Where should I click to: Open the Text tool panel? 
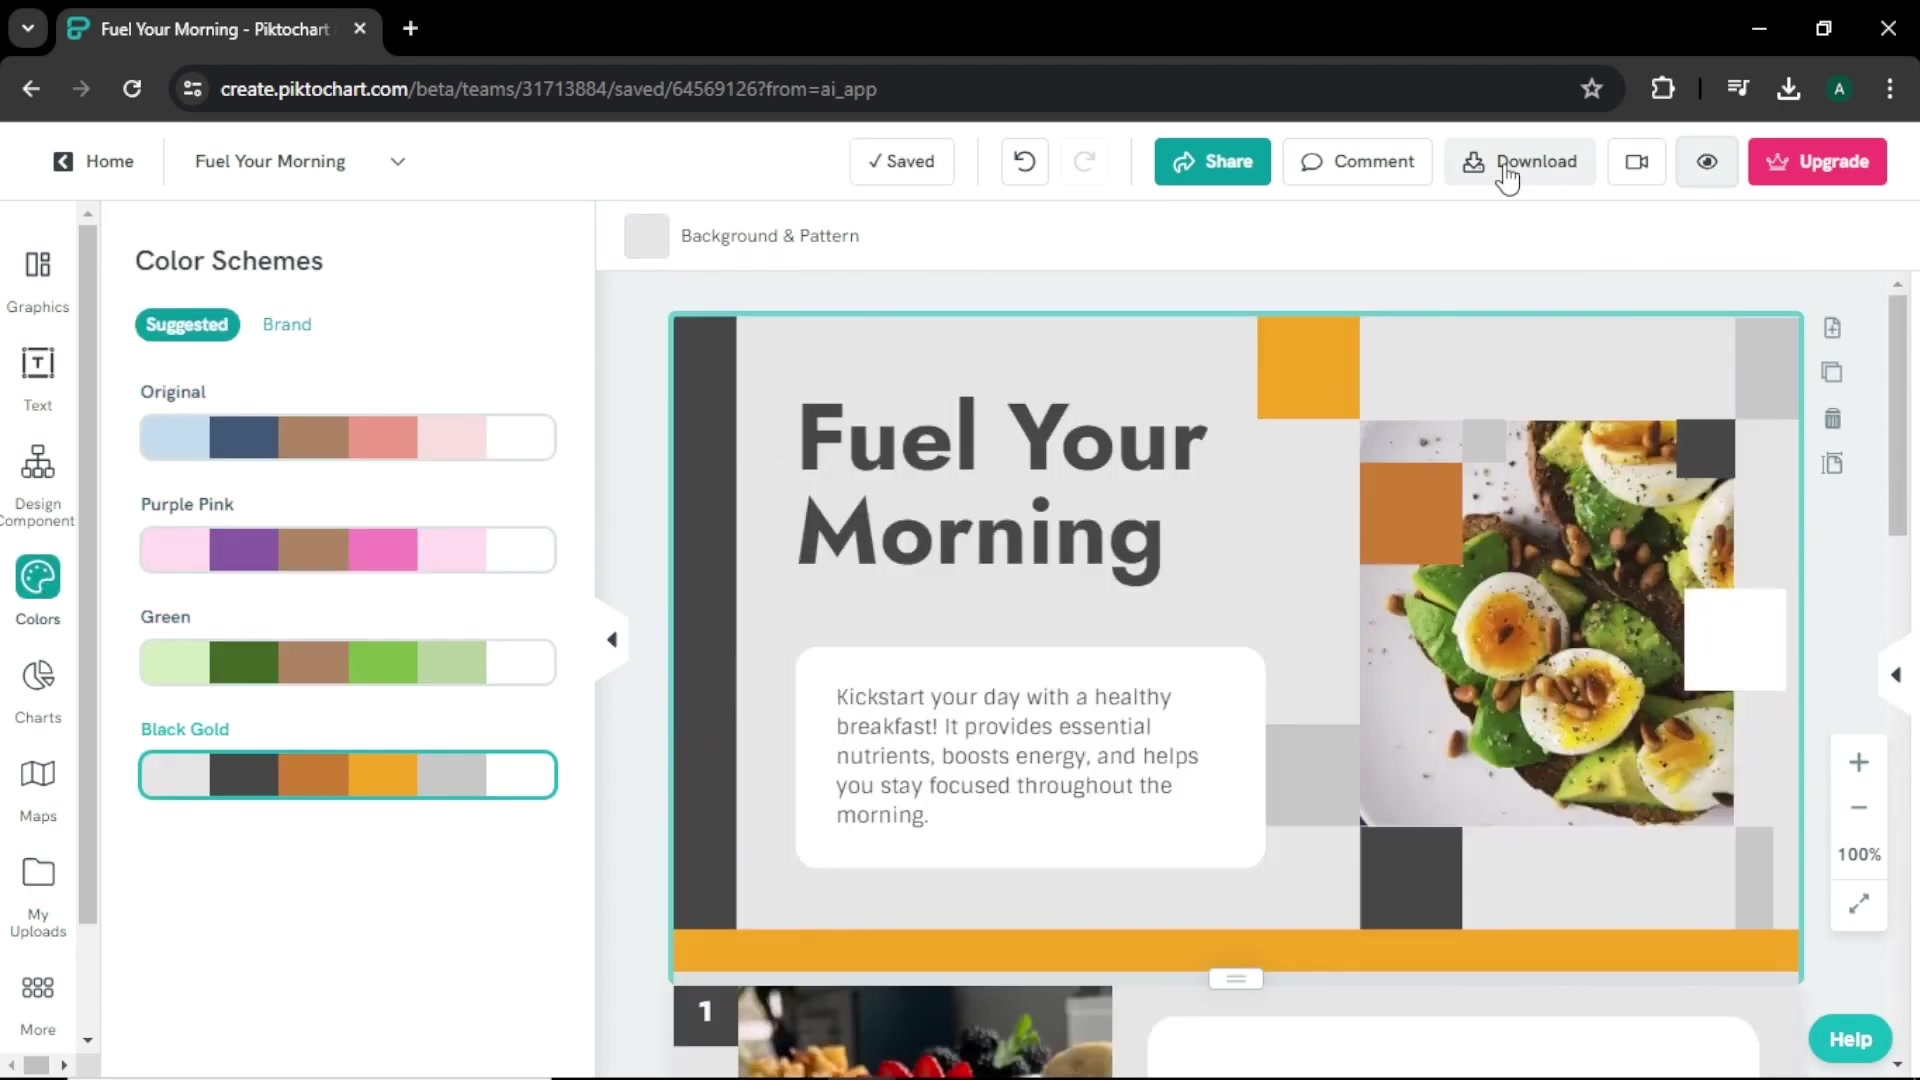[x=38, y=379]
